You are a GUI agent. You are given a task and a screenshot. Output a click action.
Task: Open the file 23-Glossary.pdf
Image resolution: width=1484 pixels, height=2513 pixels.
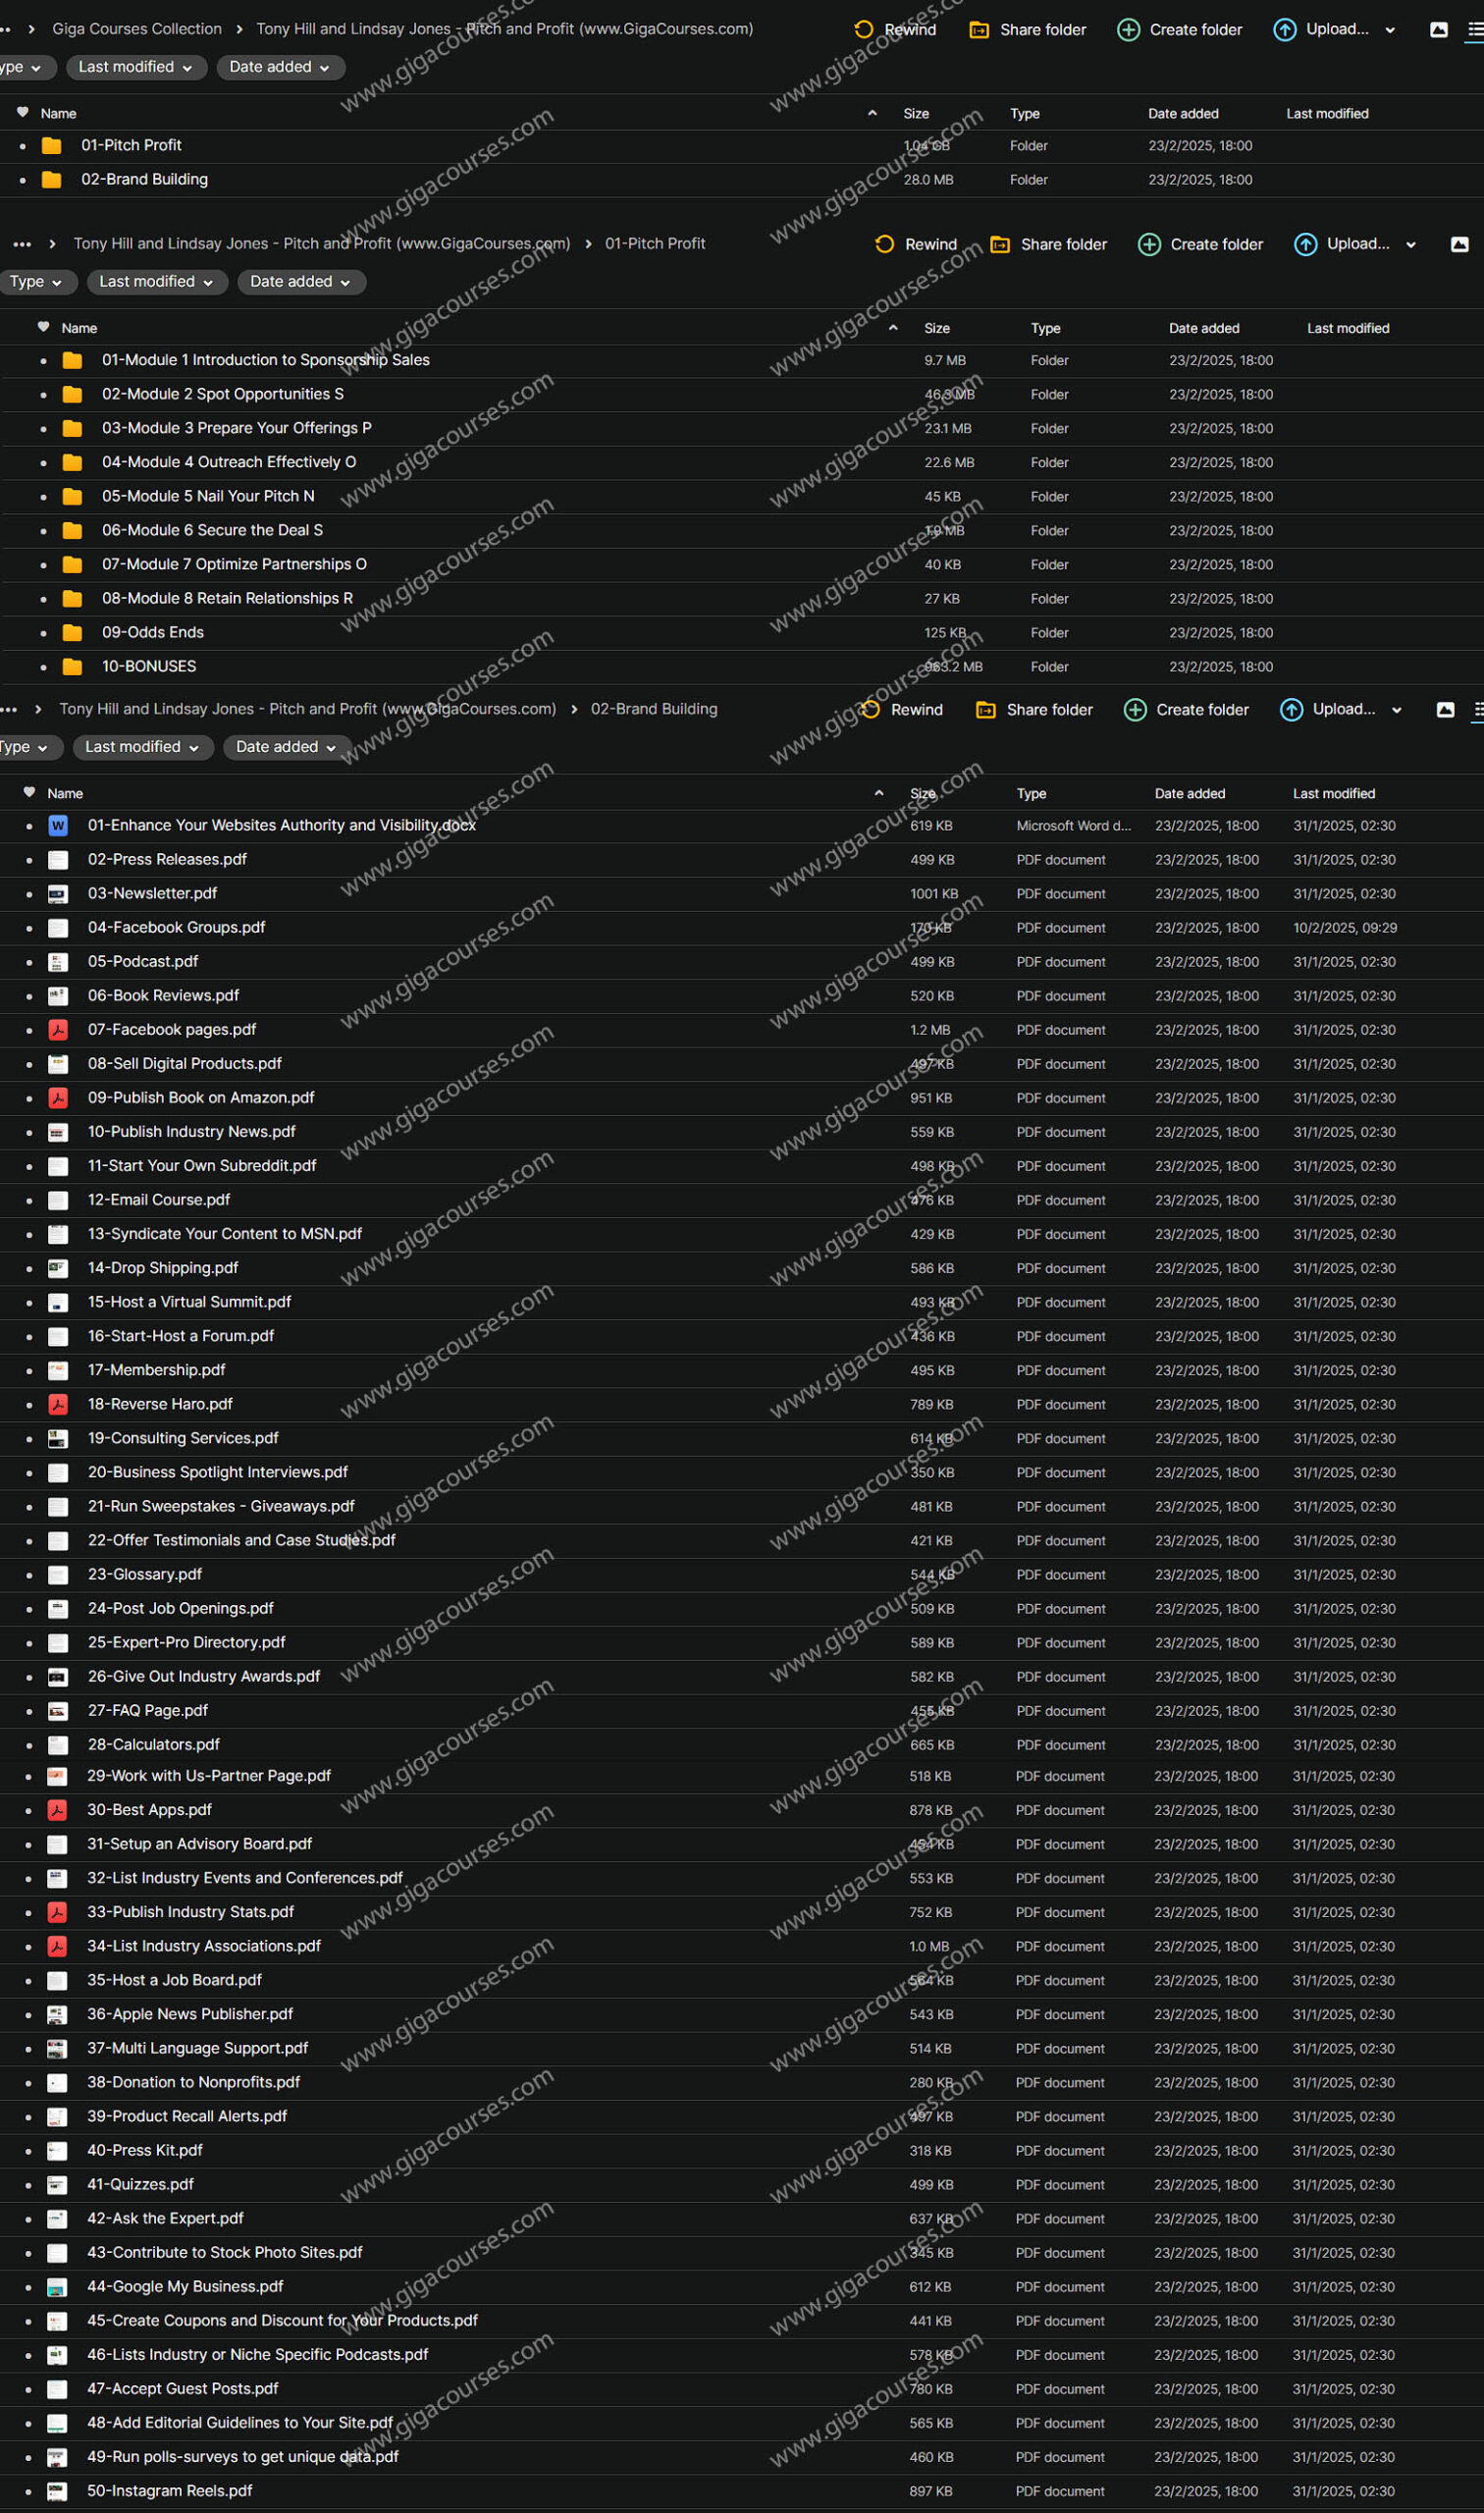(x=145, y=1575)
